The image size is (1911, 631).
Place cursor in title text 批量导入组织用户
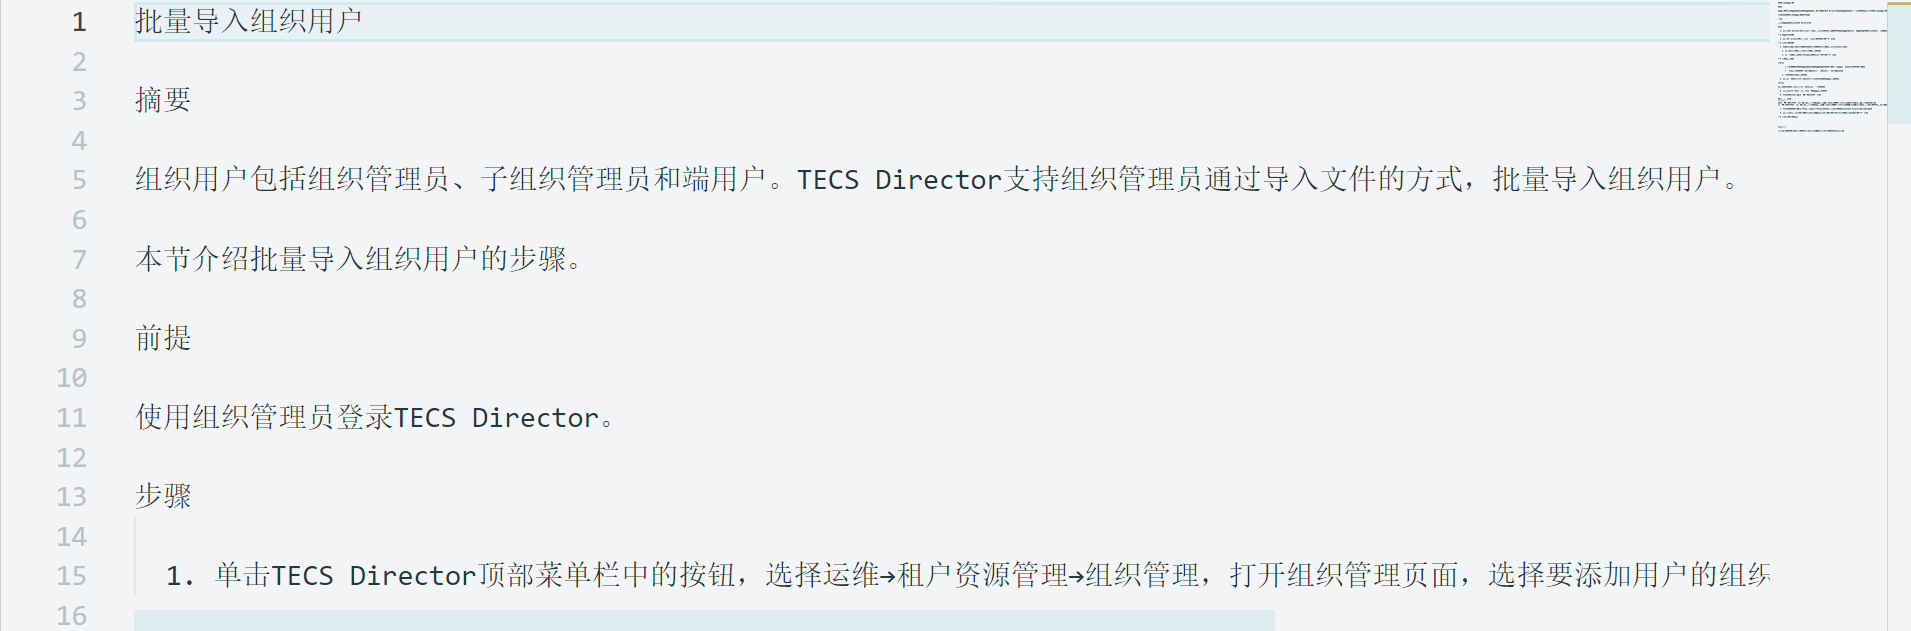(x=248, y=21)
